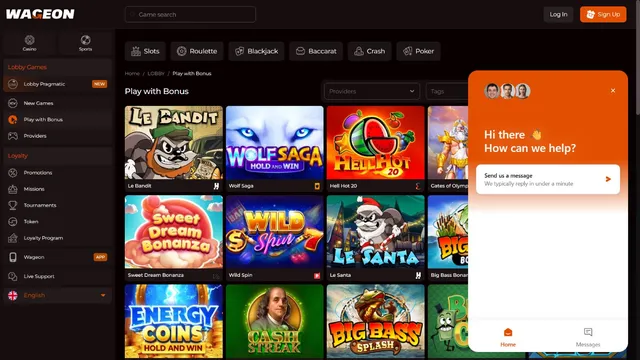Screen dimensions: 640x360
Task: Select the Roulette category
Action: point(197,51)
